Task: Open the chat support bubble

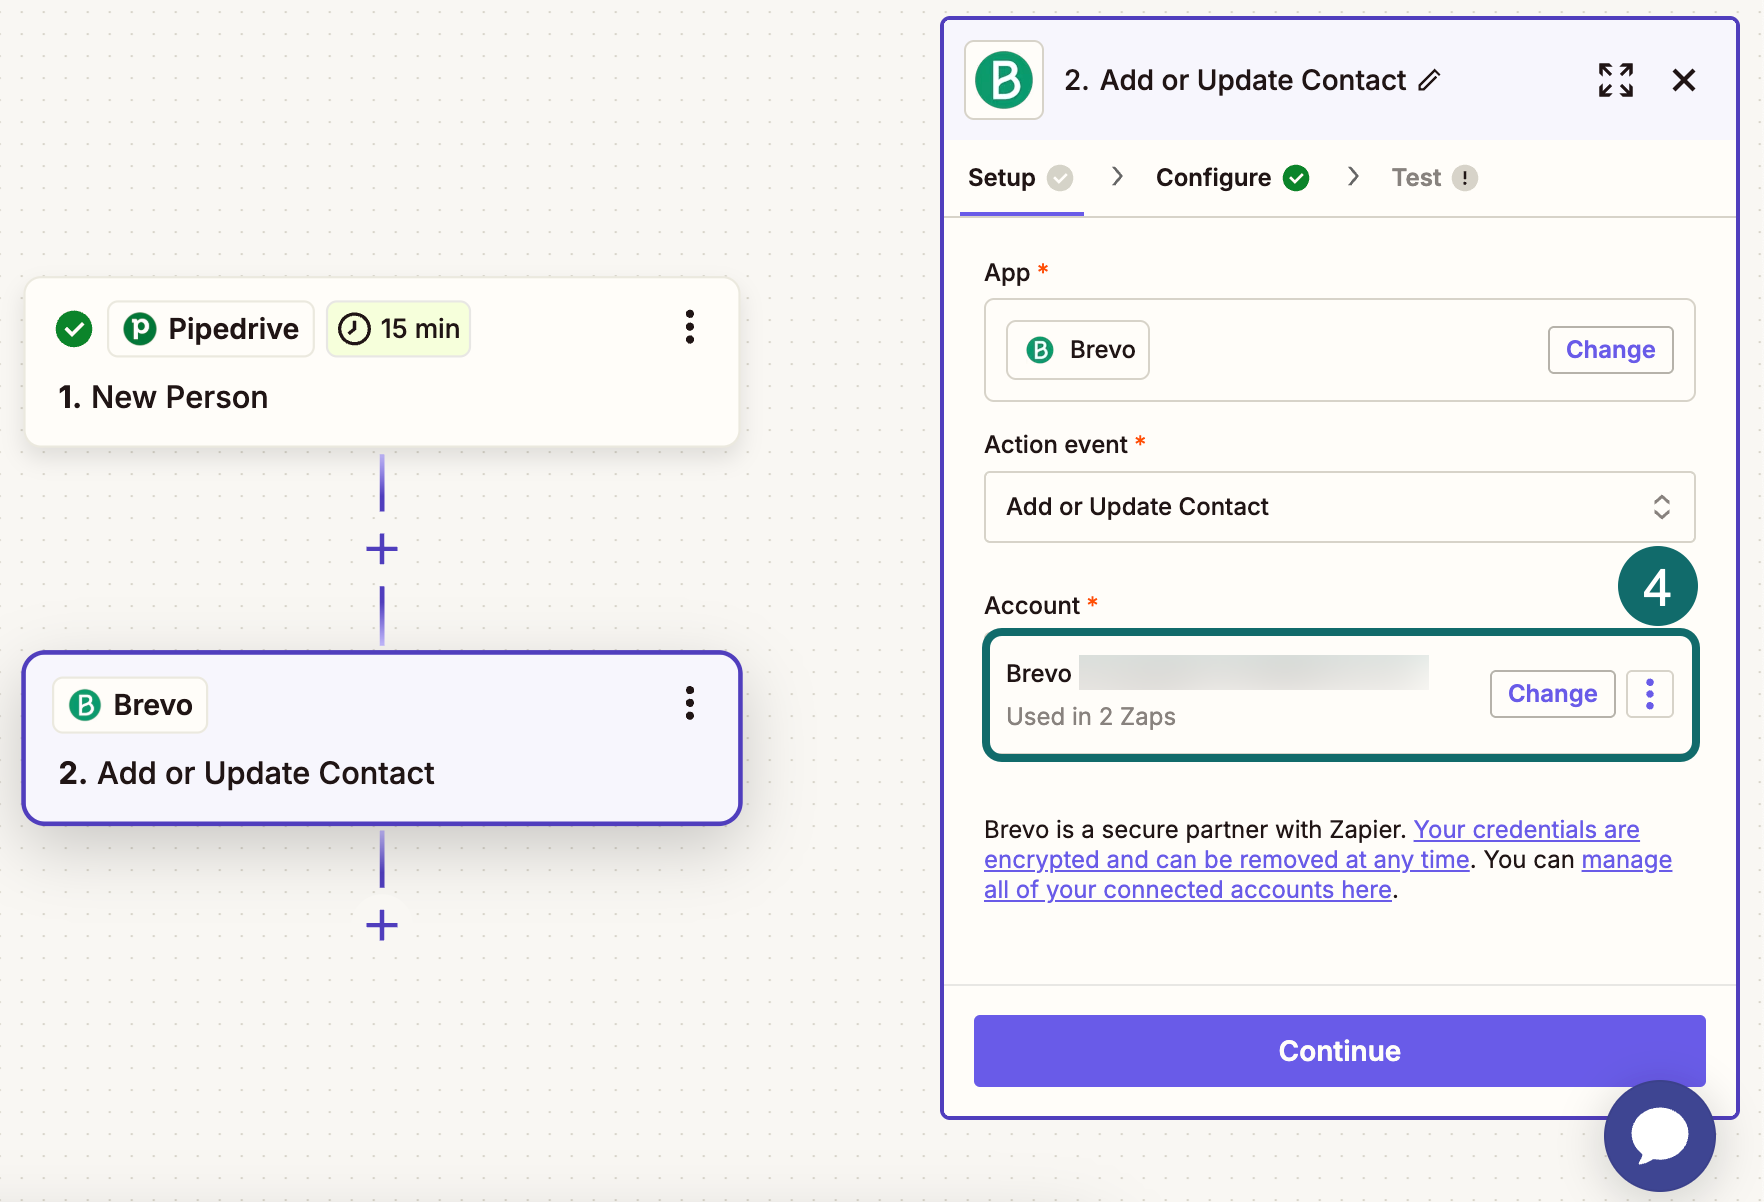Action: point(1660,1136)
